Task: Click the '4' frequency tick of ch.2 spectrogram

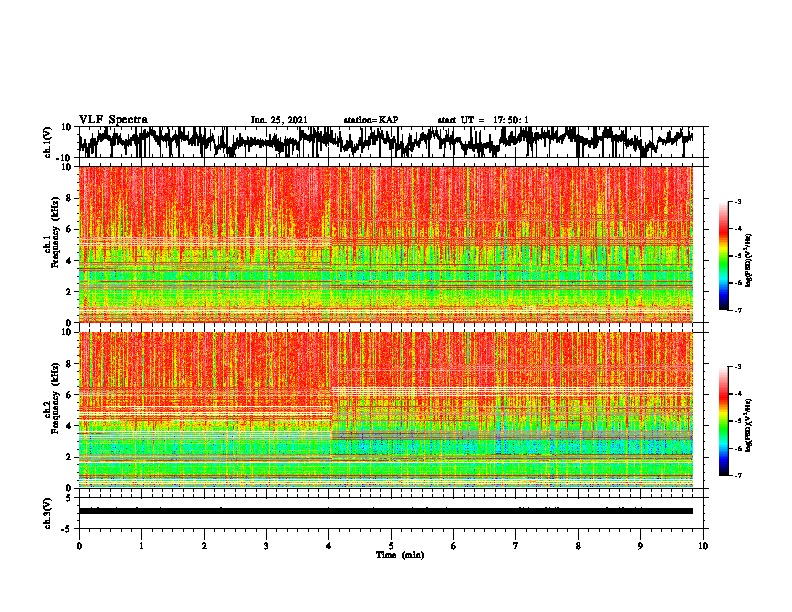Action: 69,426
